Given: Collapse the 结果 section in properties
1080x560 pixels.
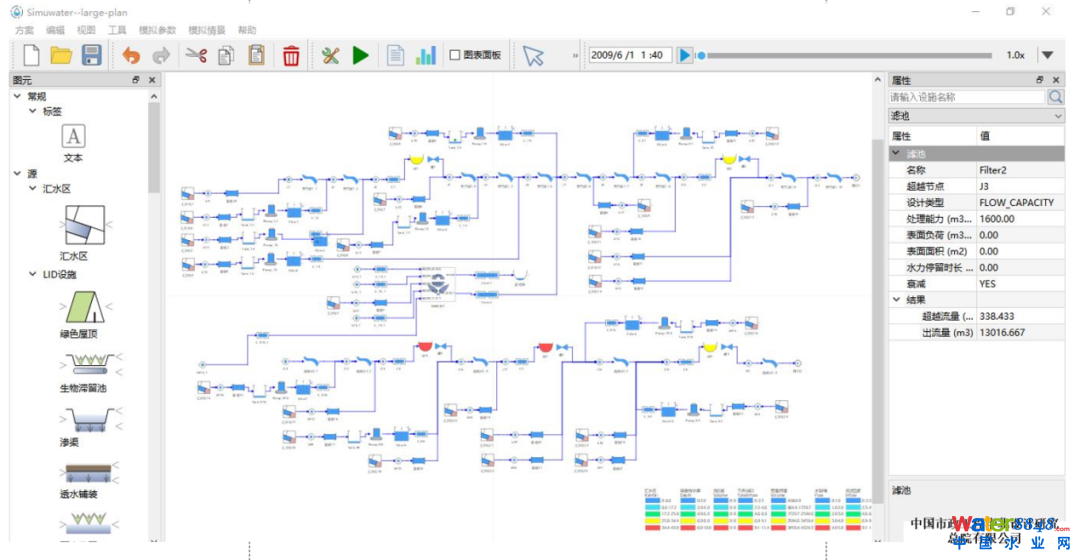Looking at the screenshot, I should pos(897,299).
